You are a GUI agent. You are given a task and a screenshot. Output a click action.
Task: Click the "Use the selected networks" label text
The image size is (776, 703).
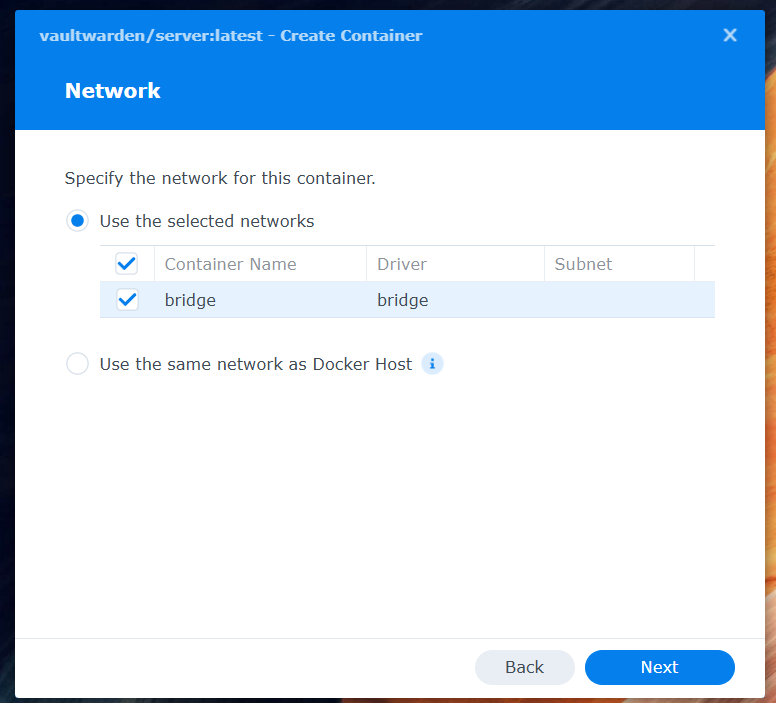[x=207, y=221]
